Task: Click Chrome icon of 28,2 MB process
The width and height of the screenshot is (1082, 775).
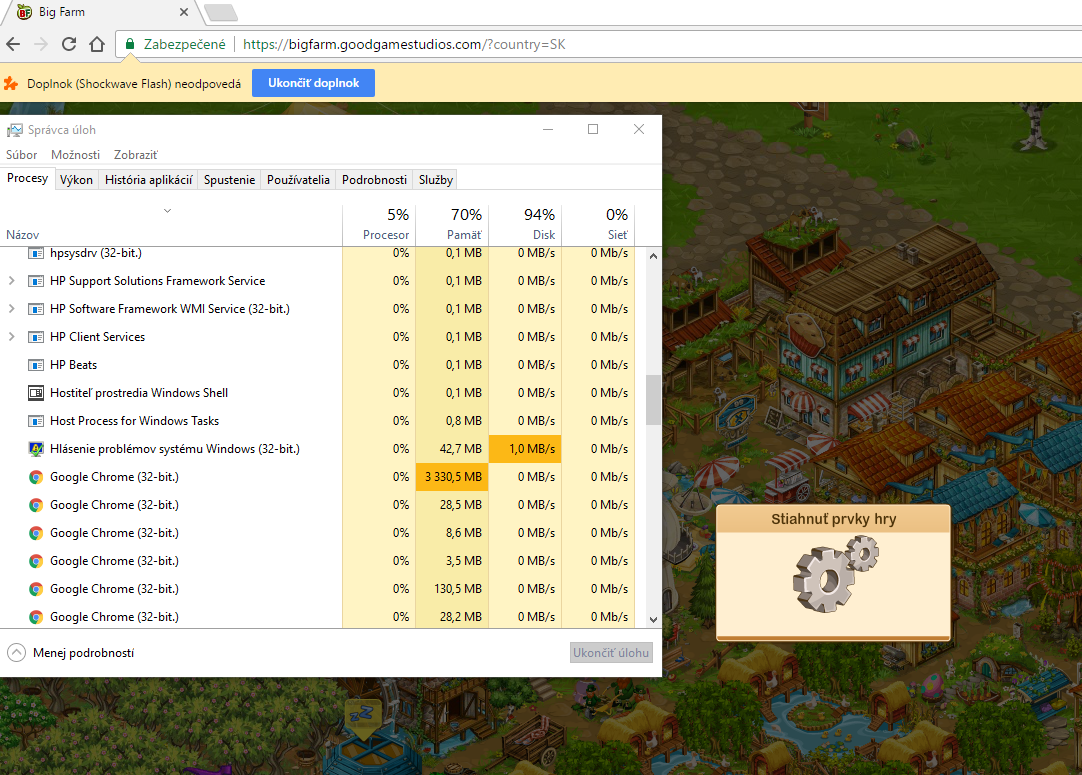Action: (36, 617)
